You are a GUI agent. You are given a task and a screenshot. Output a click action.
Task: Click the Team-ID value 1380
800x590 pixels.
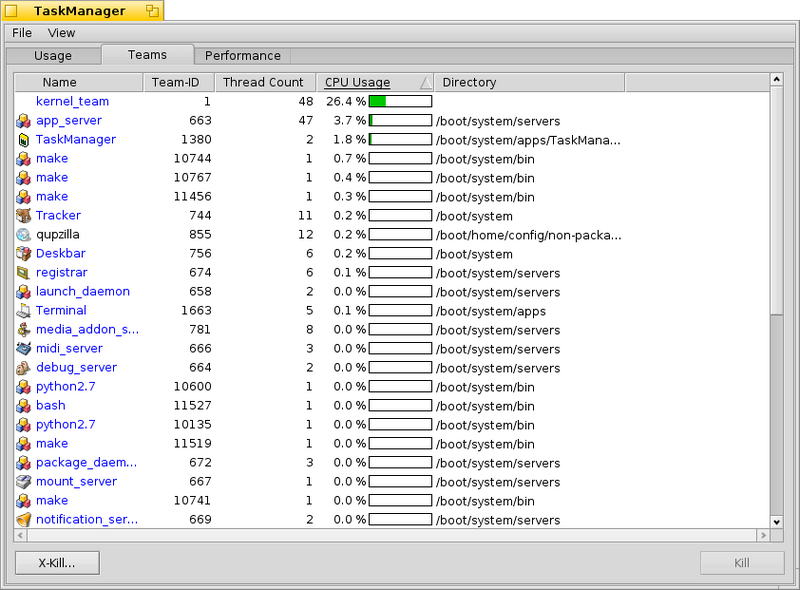pos(196,139)
